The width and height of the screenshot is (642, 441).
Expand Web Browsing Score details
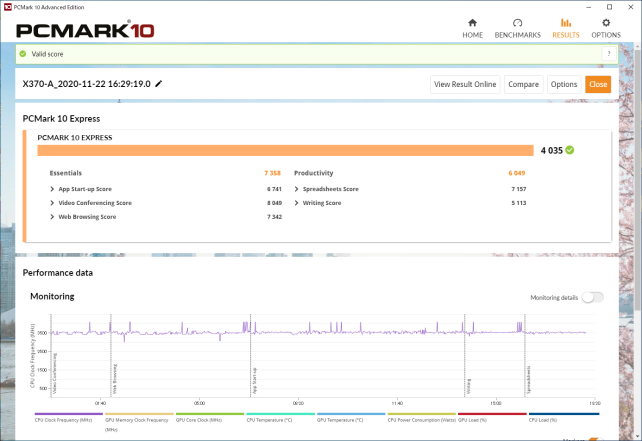pyautogui.click(x=52, y=217)
